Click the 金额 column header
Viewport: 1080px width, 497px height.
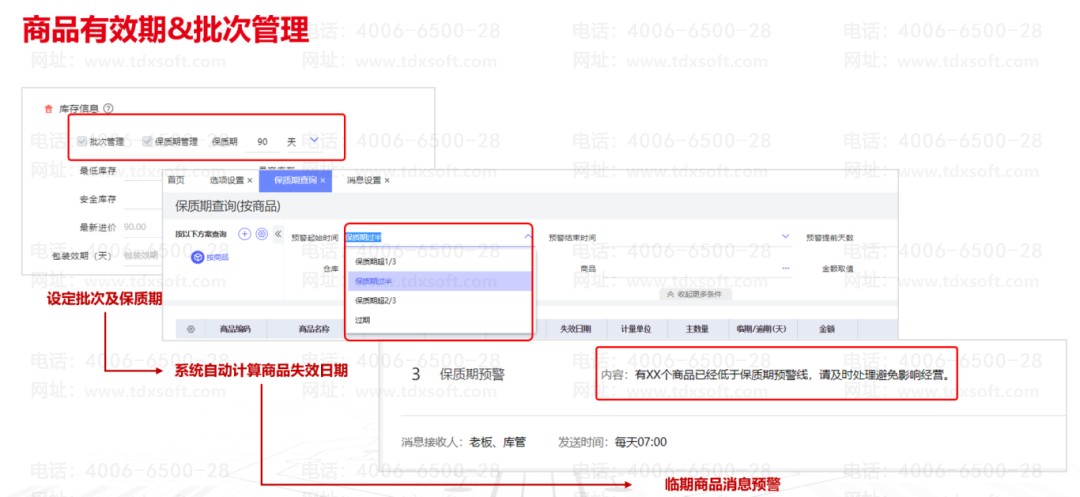pyautogui.click(x=827, y=329)
